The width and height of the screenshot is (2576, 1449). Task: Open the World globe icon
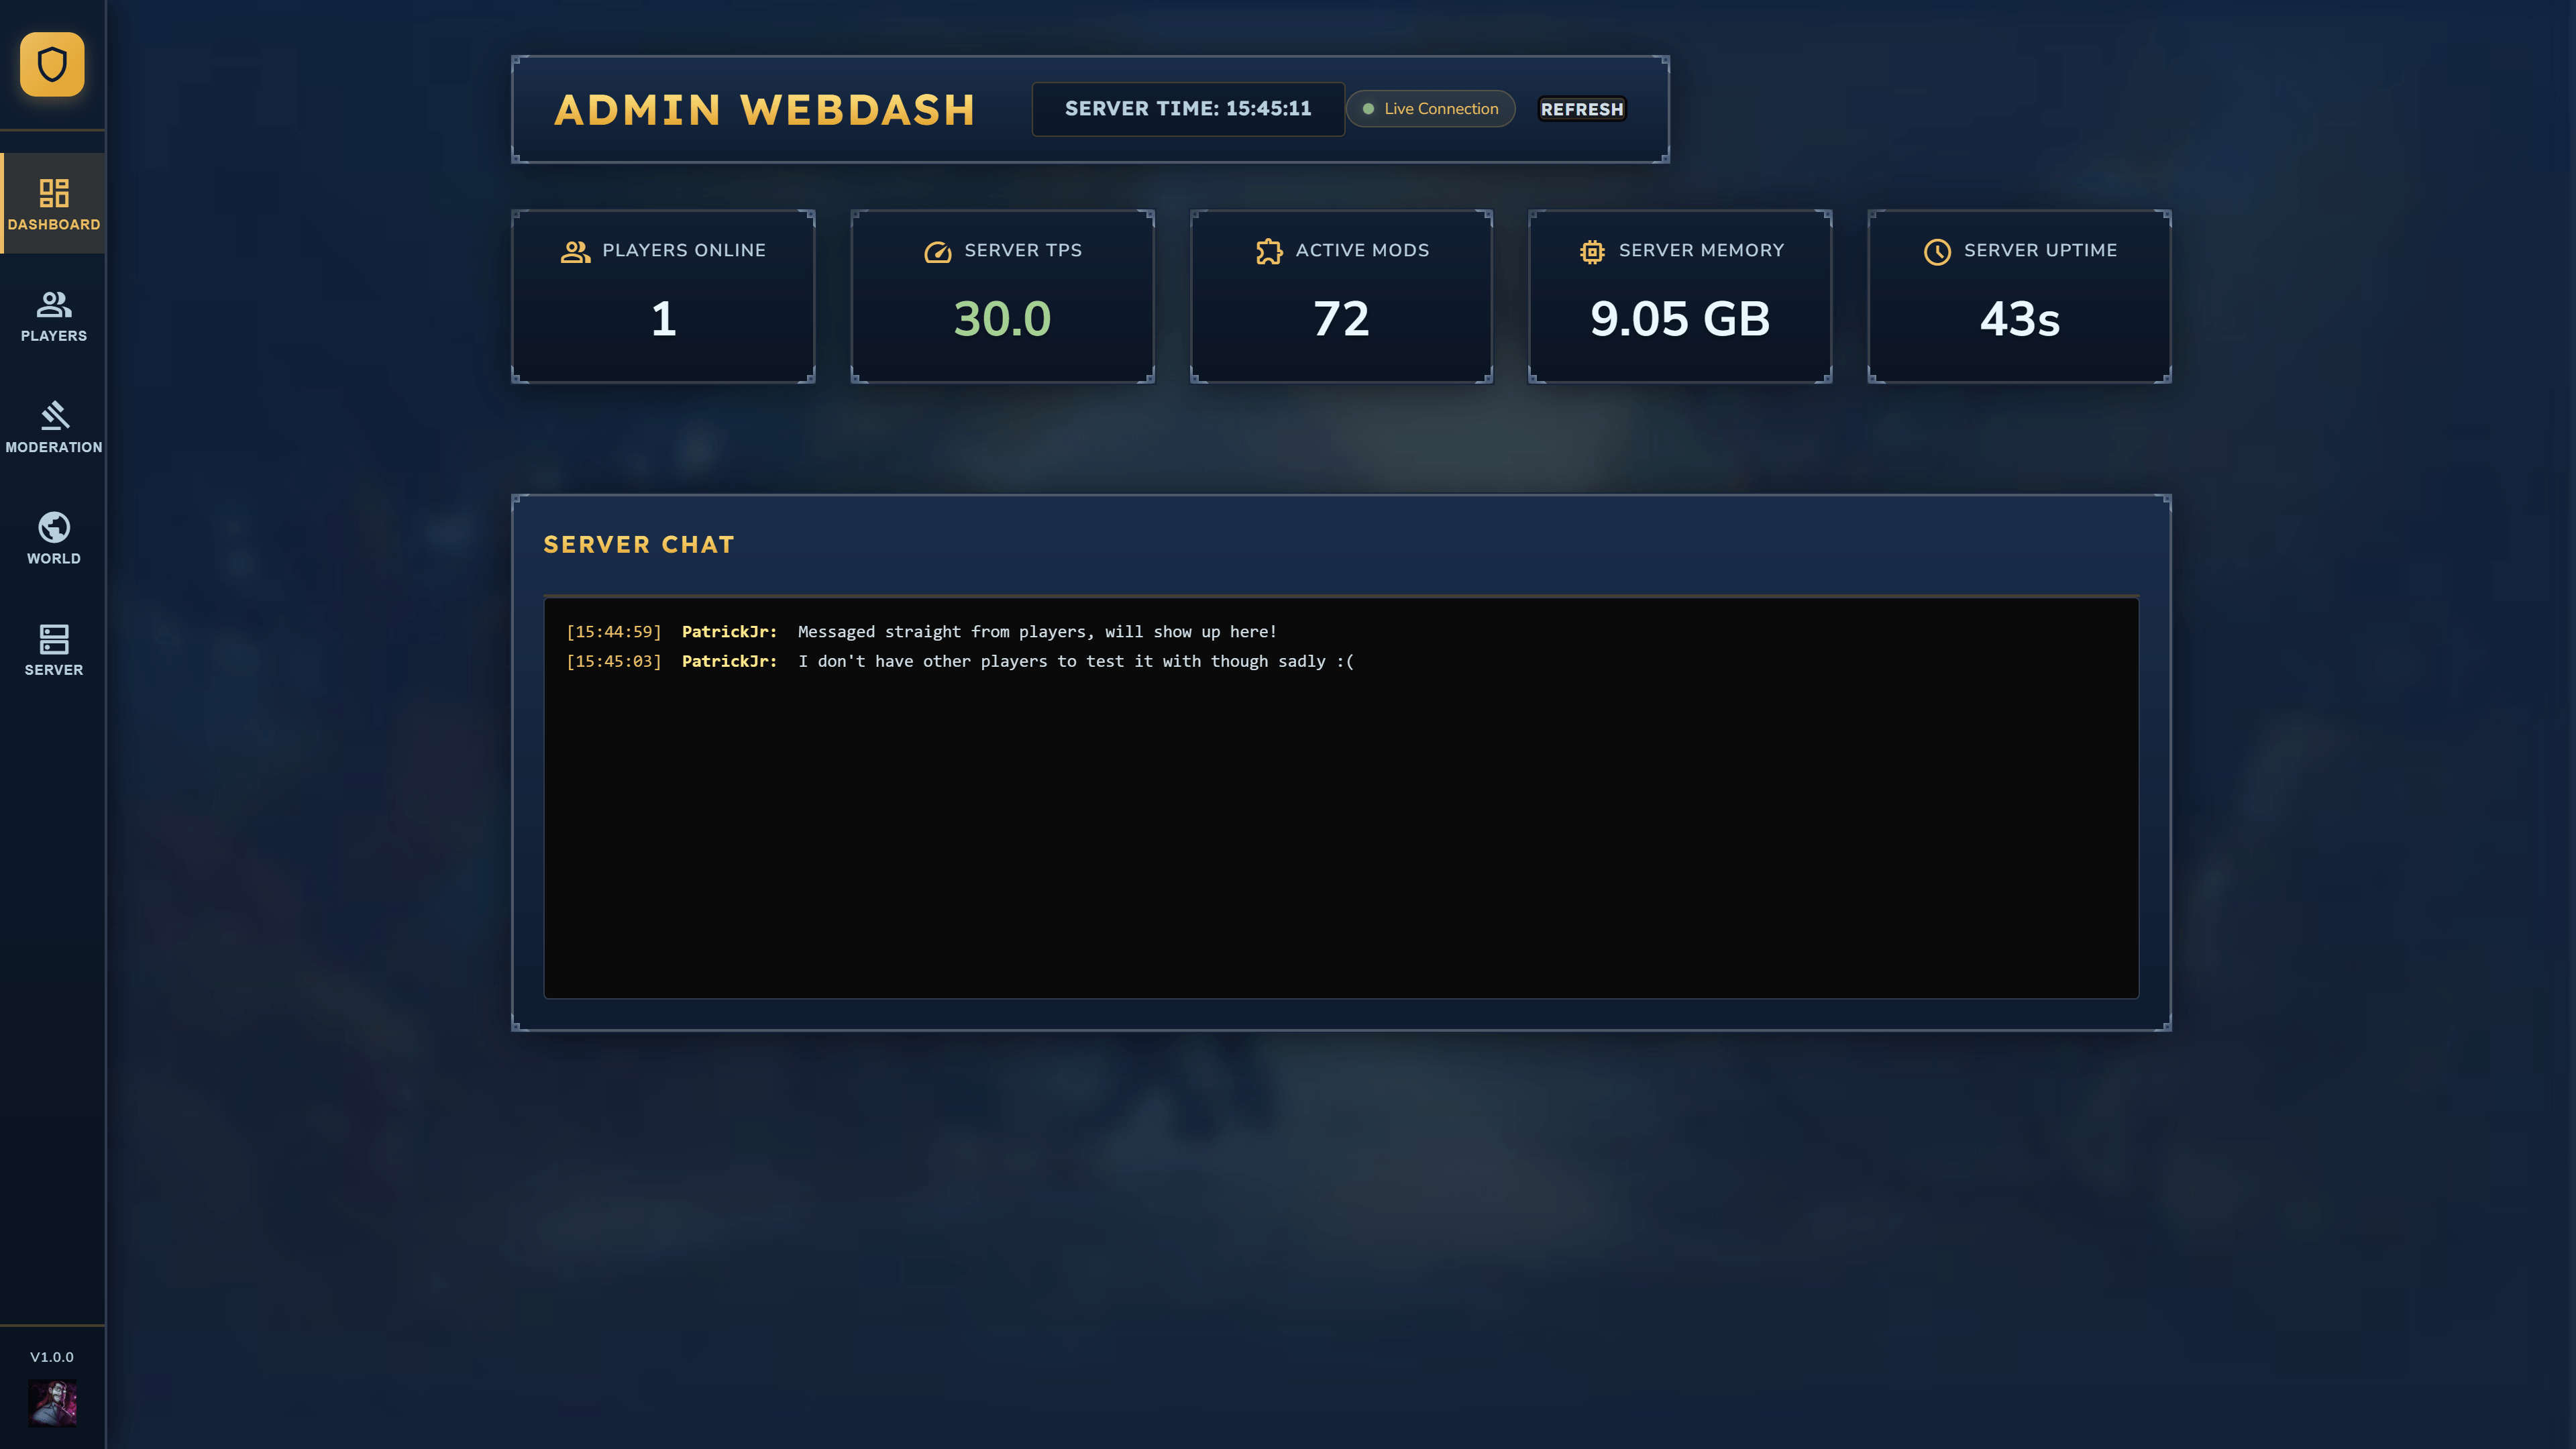click(54, 527)
